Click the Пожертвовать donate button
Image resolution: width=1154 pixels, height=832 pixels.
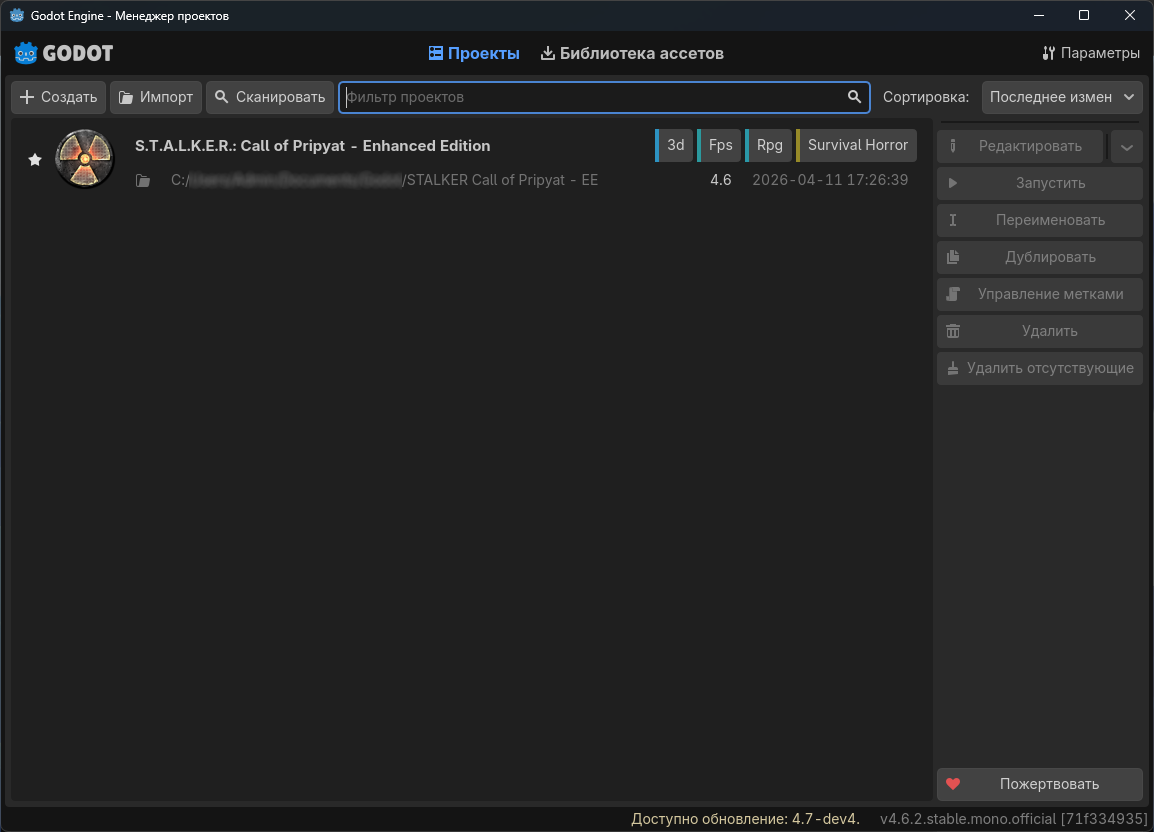[1040, 784]
